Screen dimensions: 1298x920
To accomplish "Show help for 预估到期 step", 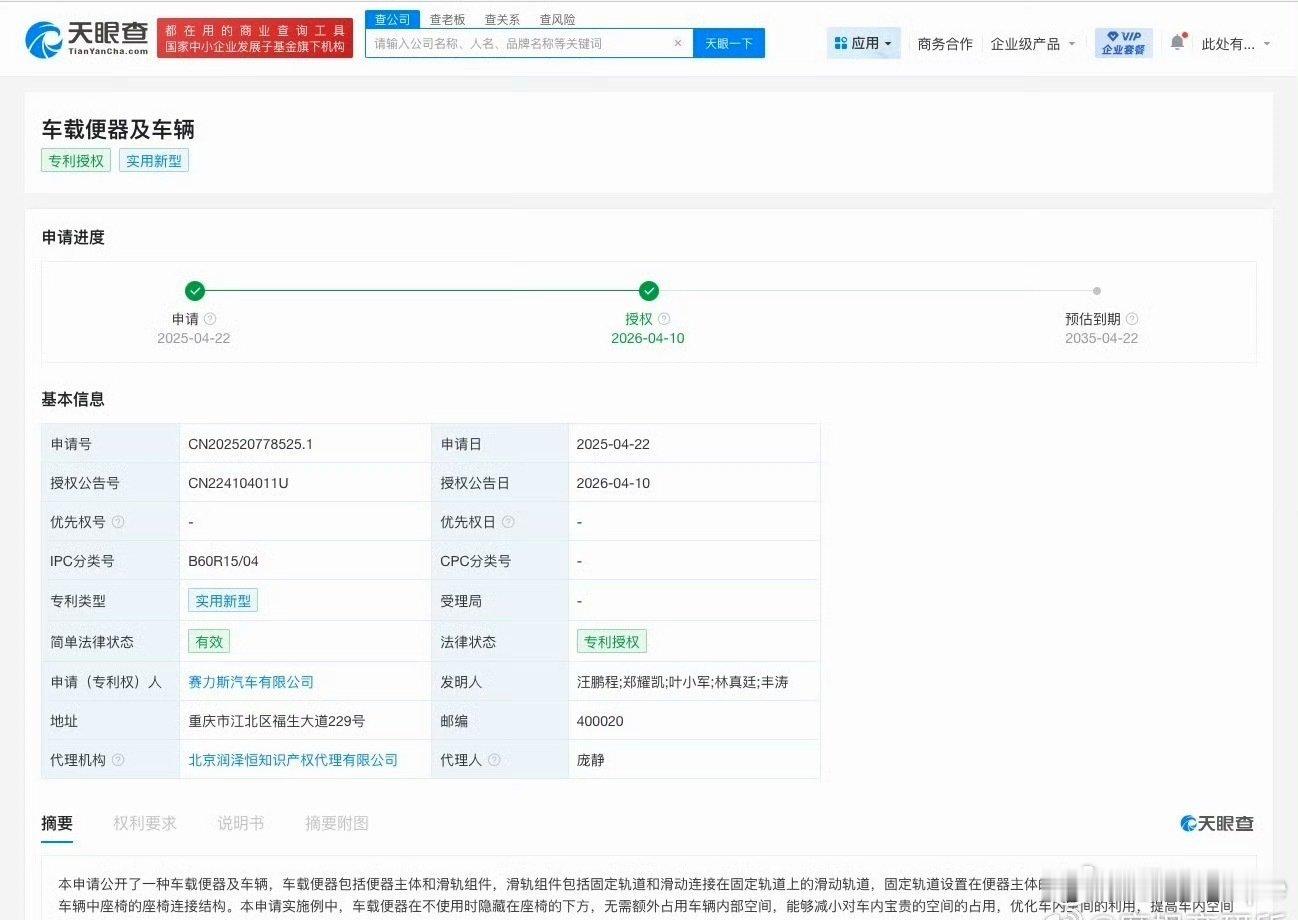I will (x=1132, y=319).
